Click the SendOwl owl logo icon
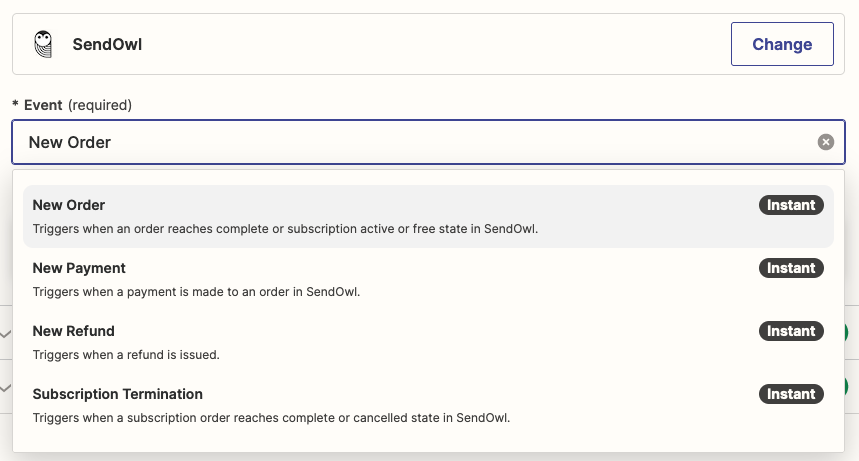 (x=42, y=44)
